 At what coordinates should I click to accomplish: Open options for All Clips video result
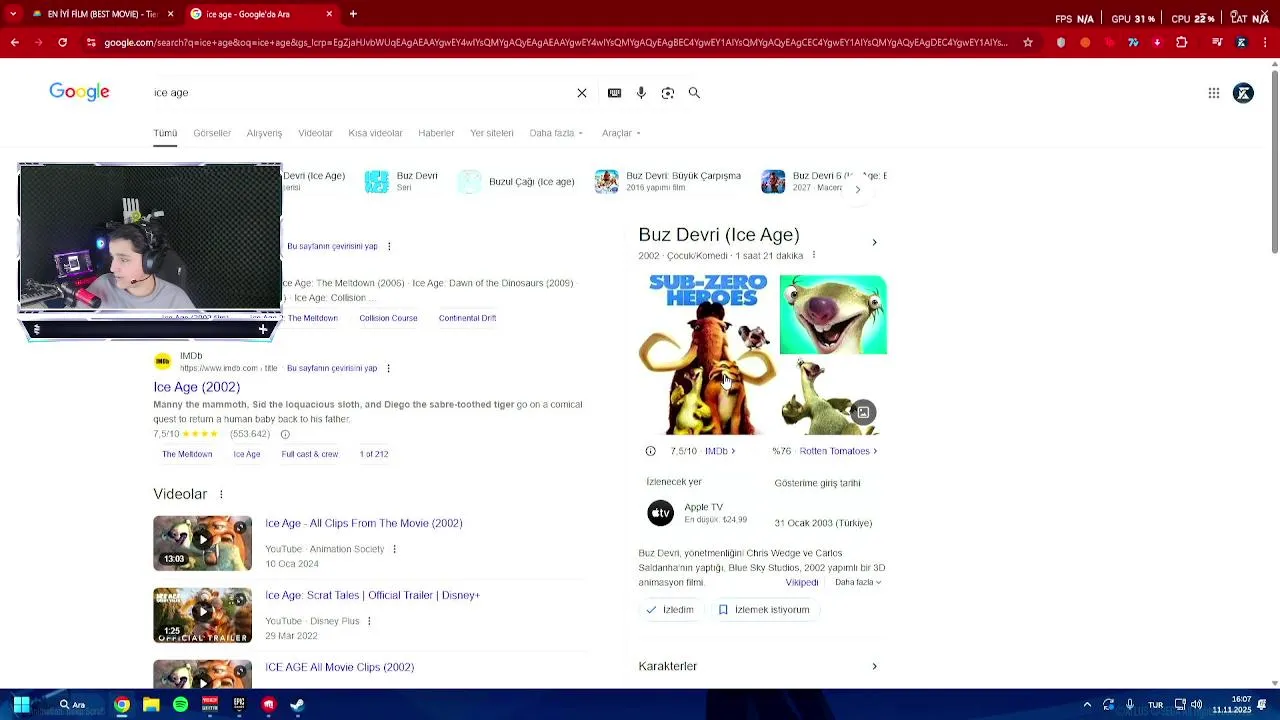click(394, 549)
